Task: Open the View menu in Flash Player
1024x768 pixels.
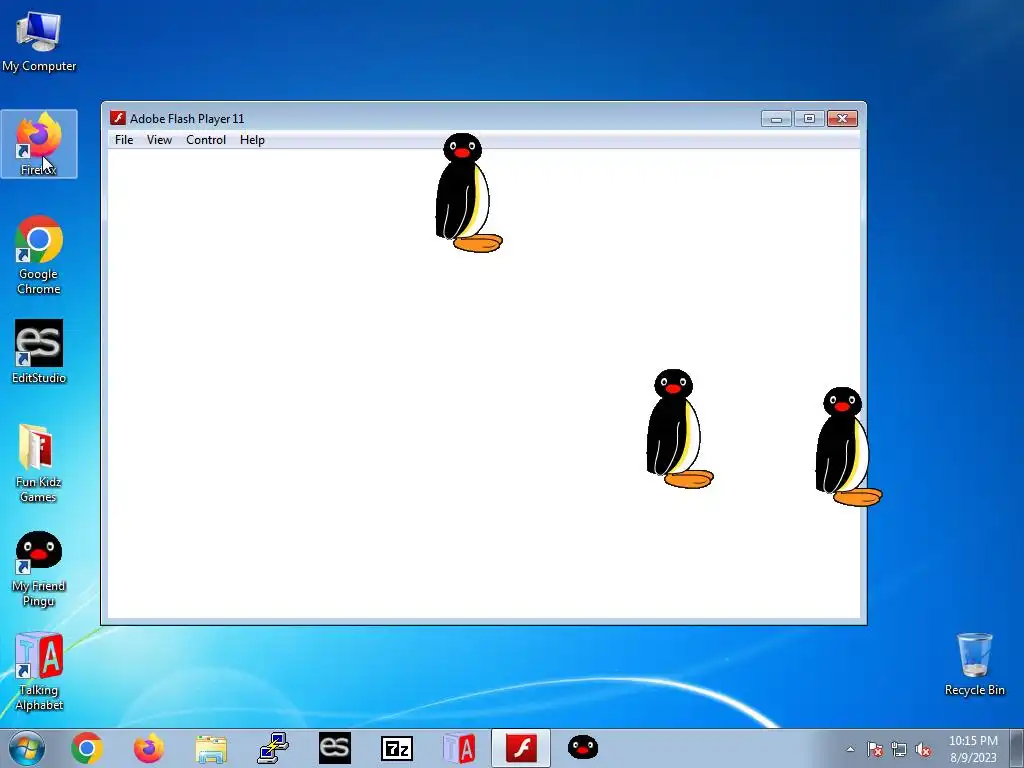Action: [159, 140]
